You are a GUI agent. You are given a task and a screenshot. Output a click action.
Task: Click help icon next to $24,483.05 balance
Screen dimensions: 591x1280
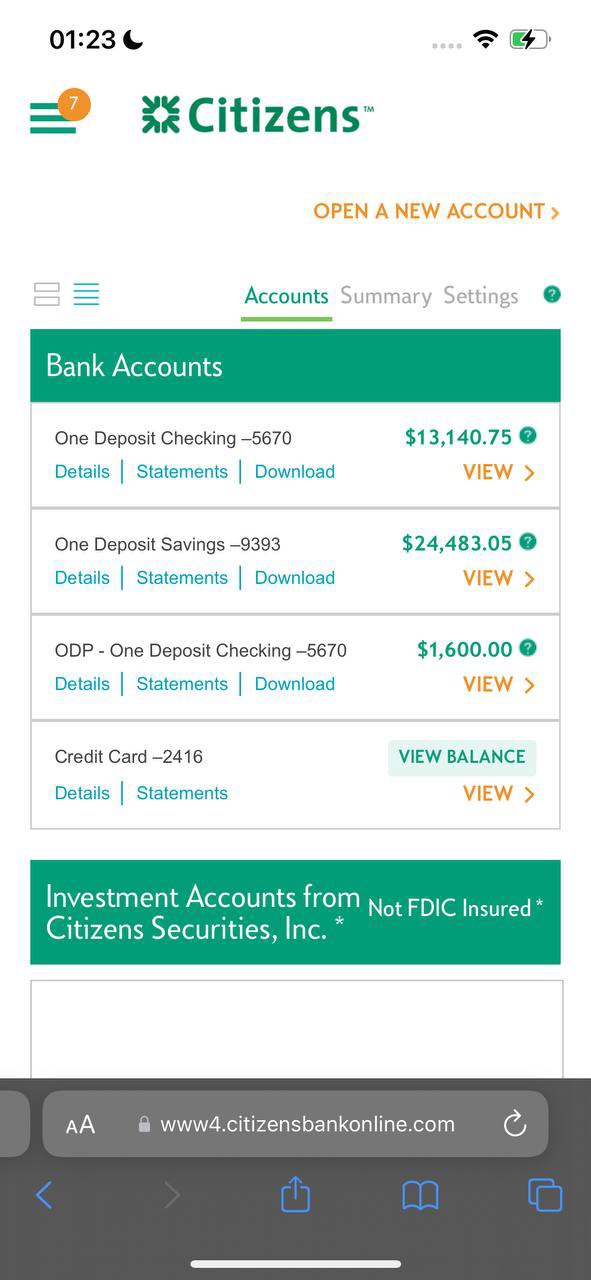(528, 541)
